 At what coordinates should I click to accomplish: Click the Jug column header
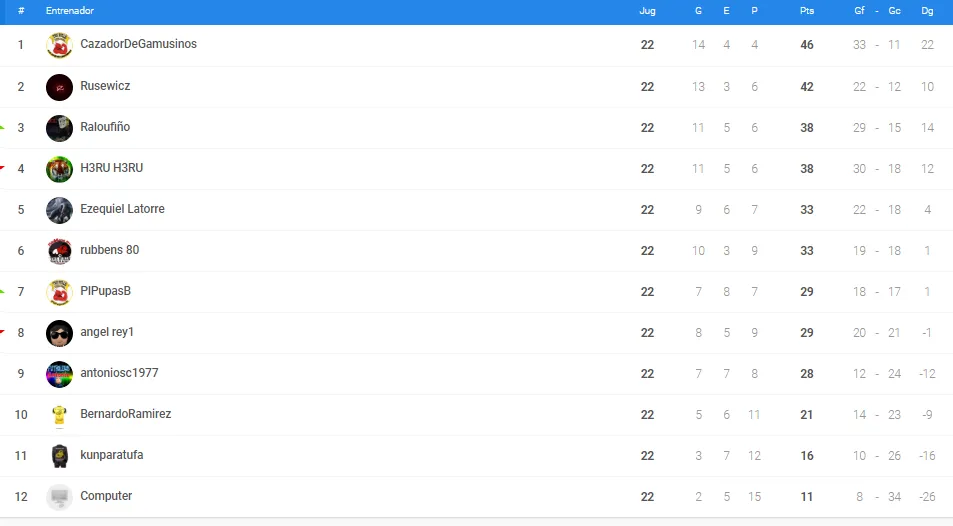647,11
